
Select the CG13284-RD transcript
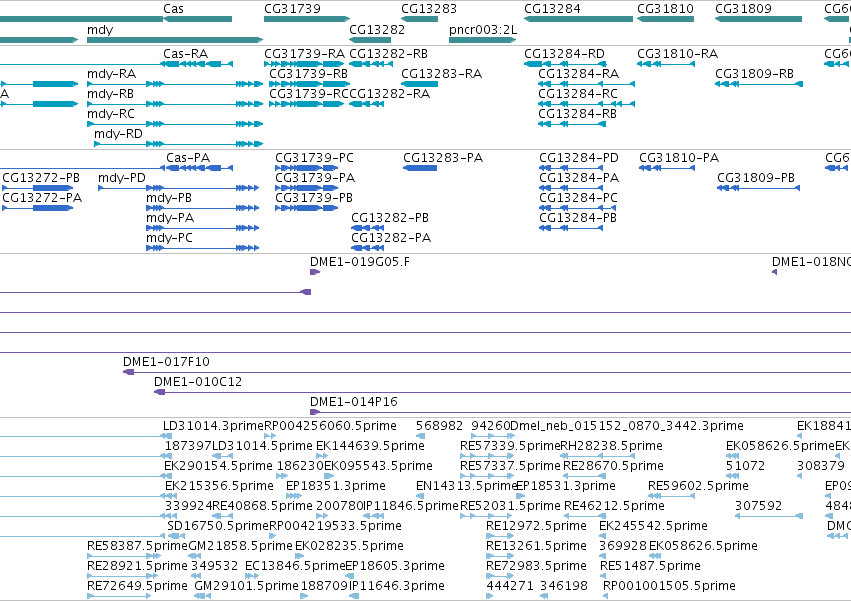565,64
